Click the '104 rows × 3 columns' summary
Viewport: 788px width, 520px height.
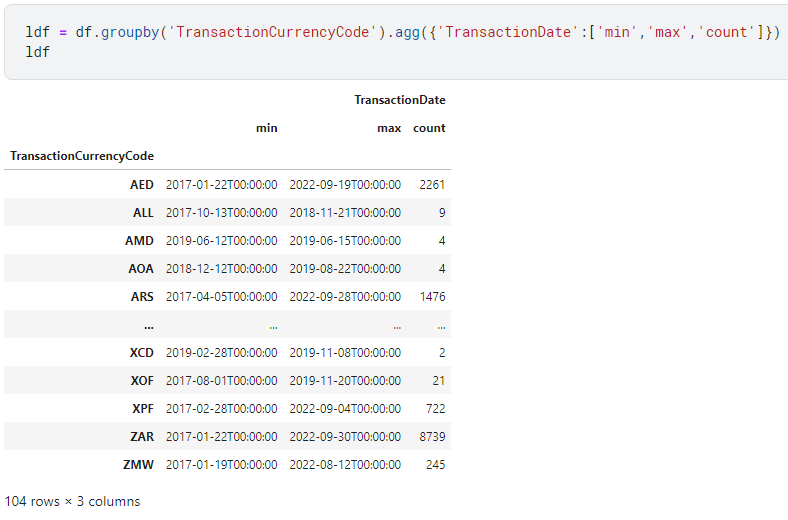72,501
